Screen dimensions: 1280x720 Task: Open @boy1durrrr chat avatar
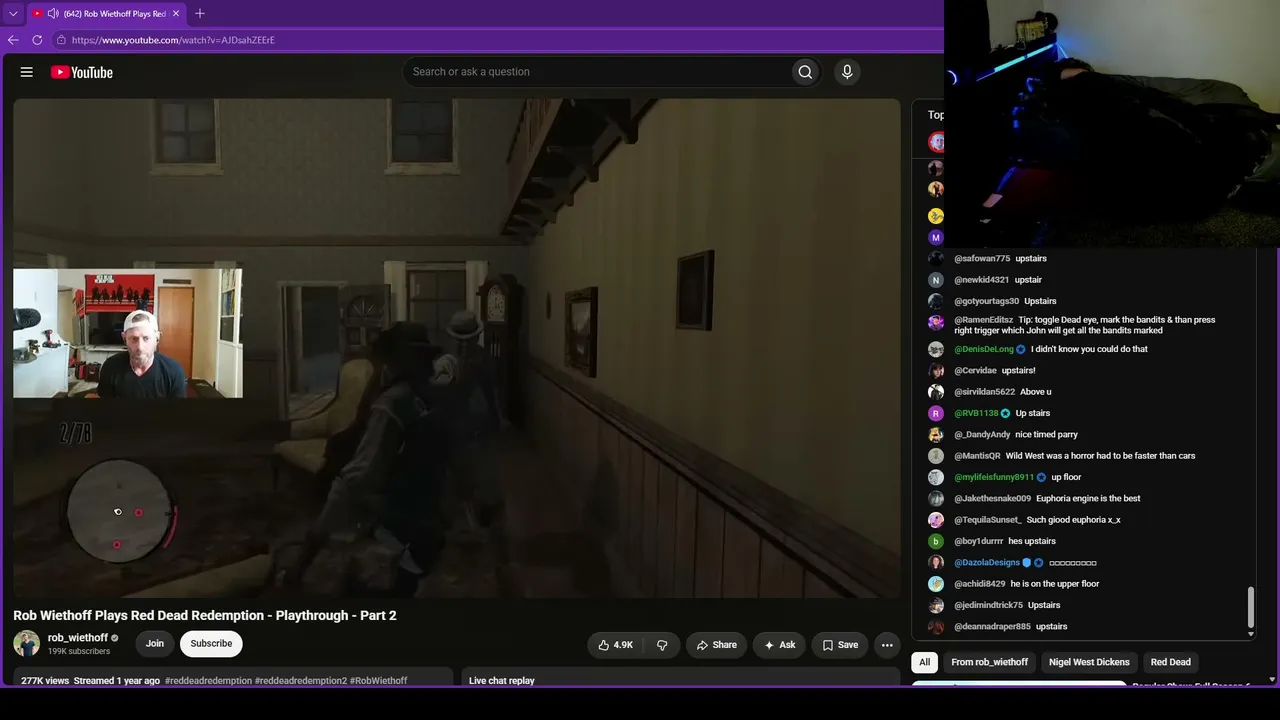pyautogui.click(x=936, y=541)
